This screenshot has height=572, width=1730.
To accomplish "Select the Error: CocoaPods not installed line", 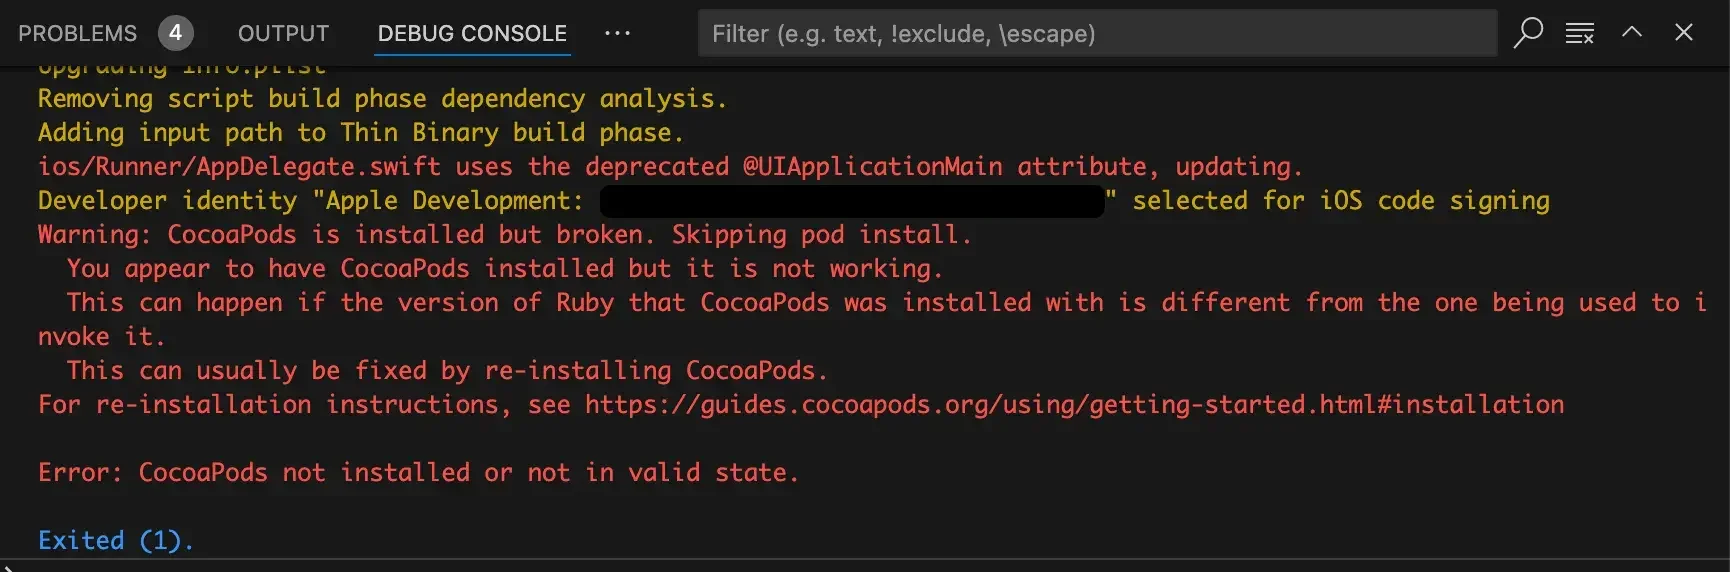I will coord(418,472).
